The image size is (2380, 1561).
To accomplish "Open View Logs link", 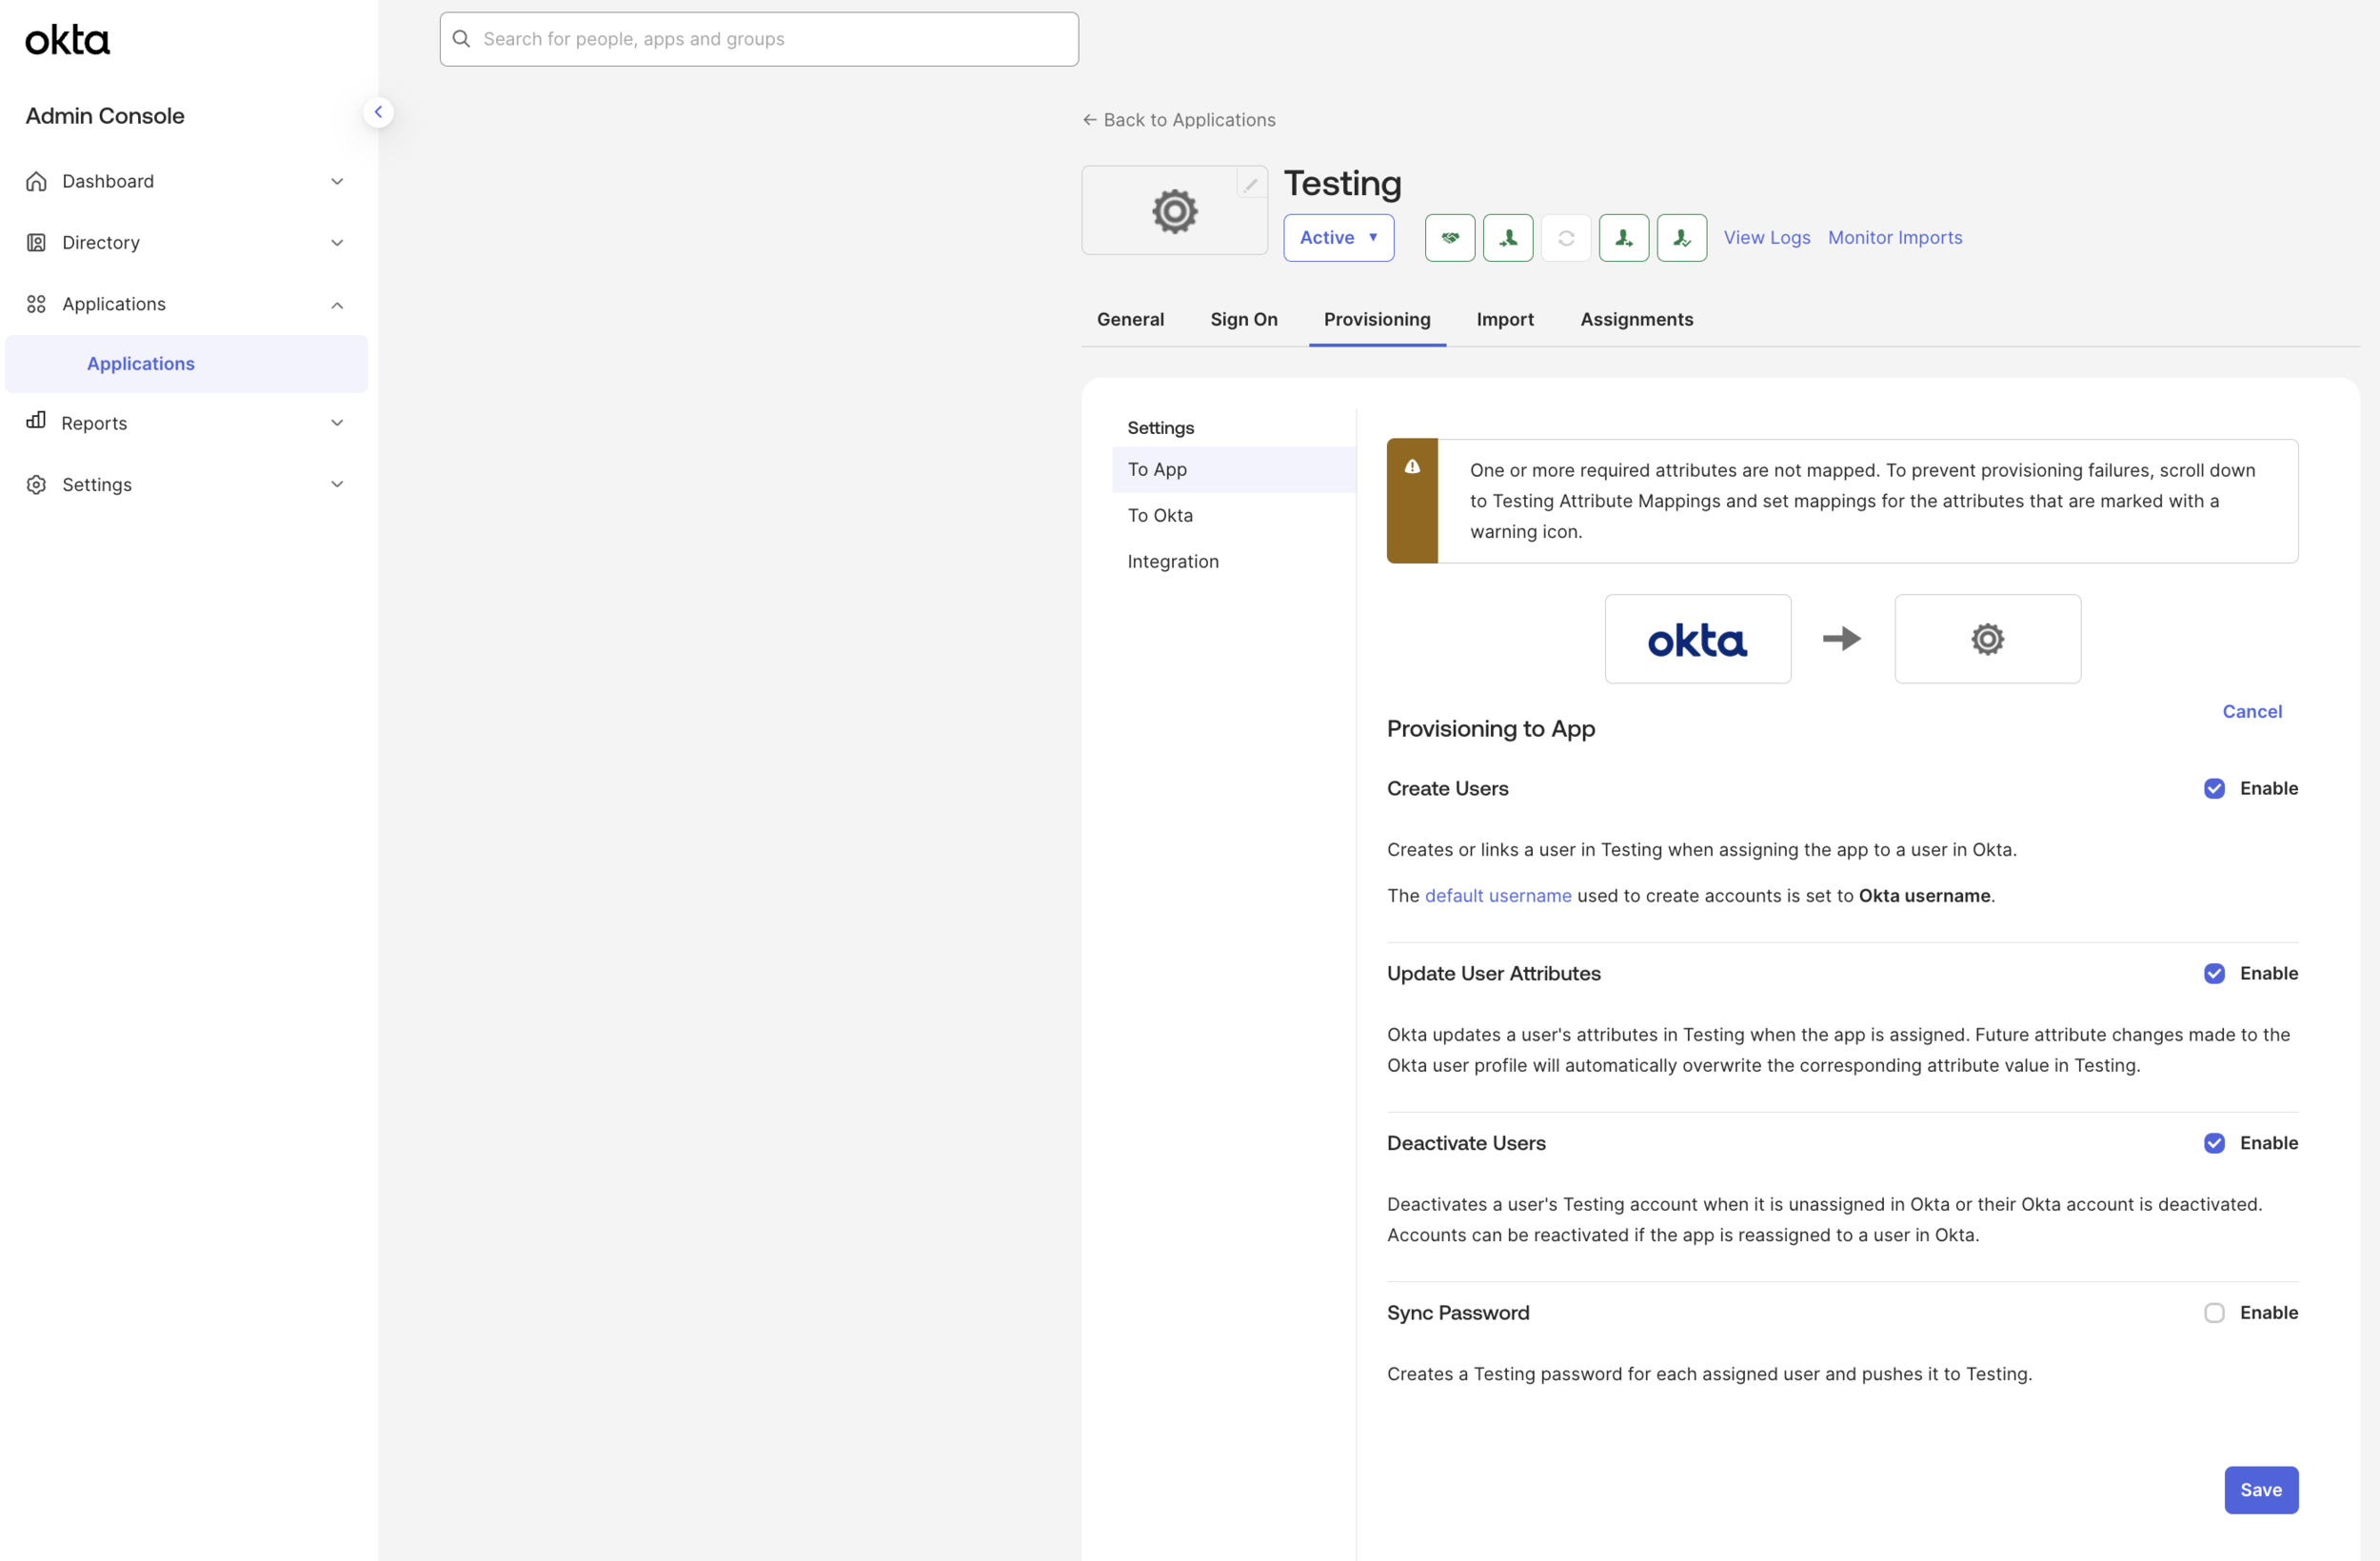I will 1766,238.
